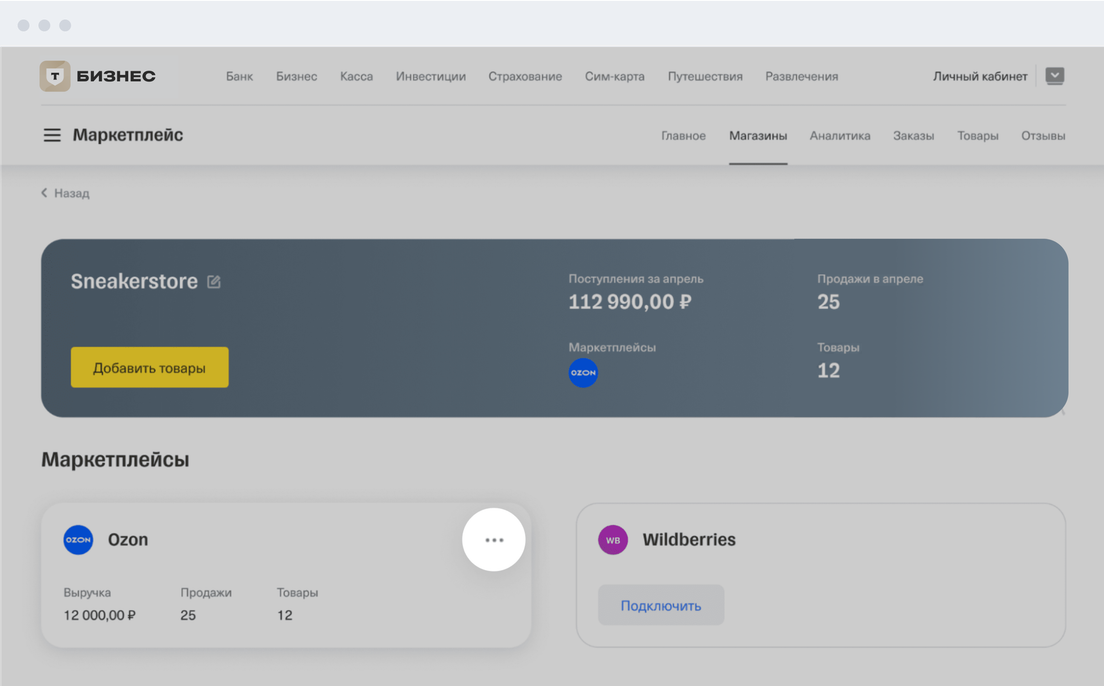Click the Ozon logo in marketplace card

click(x=78, y=540)
